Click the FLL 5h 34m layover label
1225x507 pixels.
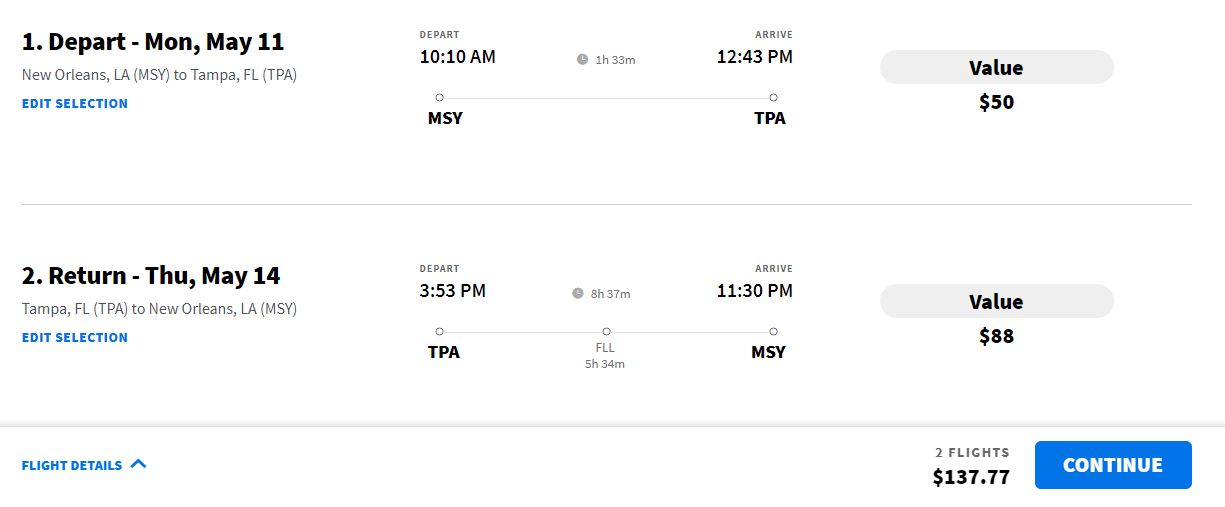pyautogui.click(x=605, y=356)
